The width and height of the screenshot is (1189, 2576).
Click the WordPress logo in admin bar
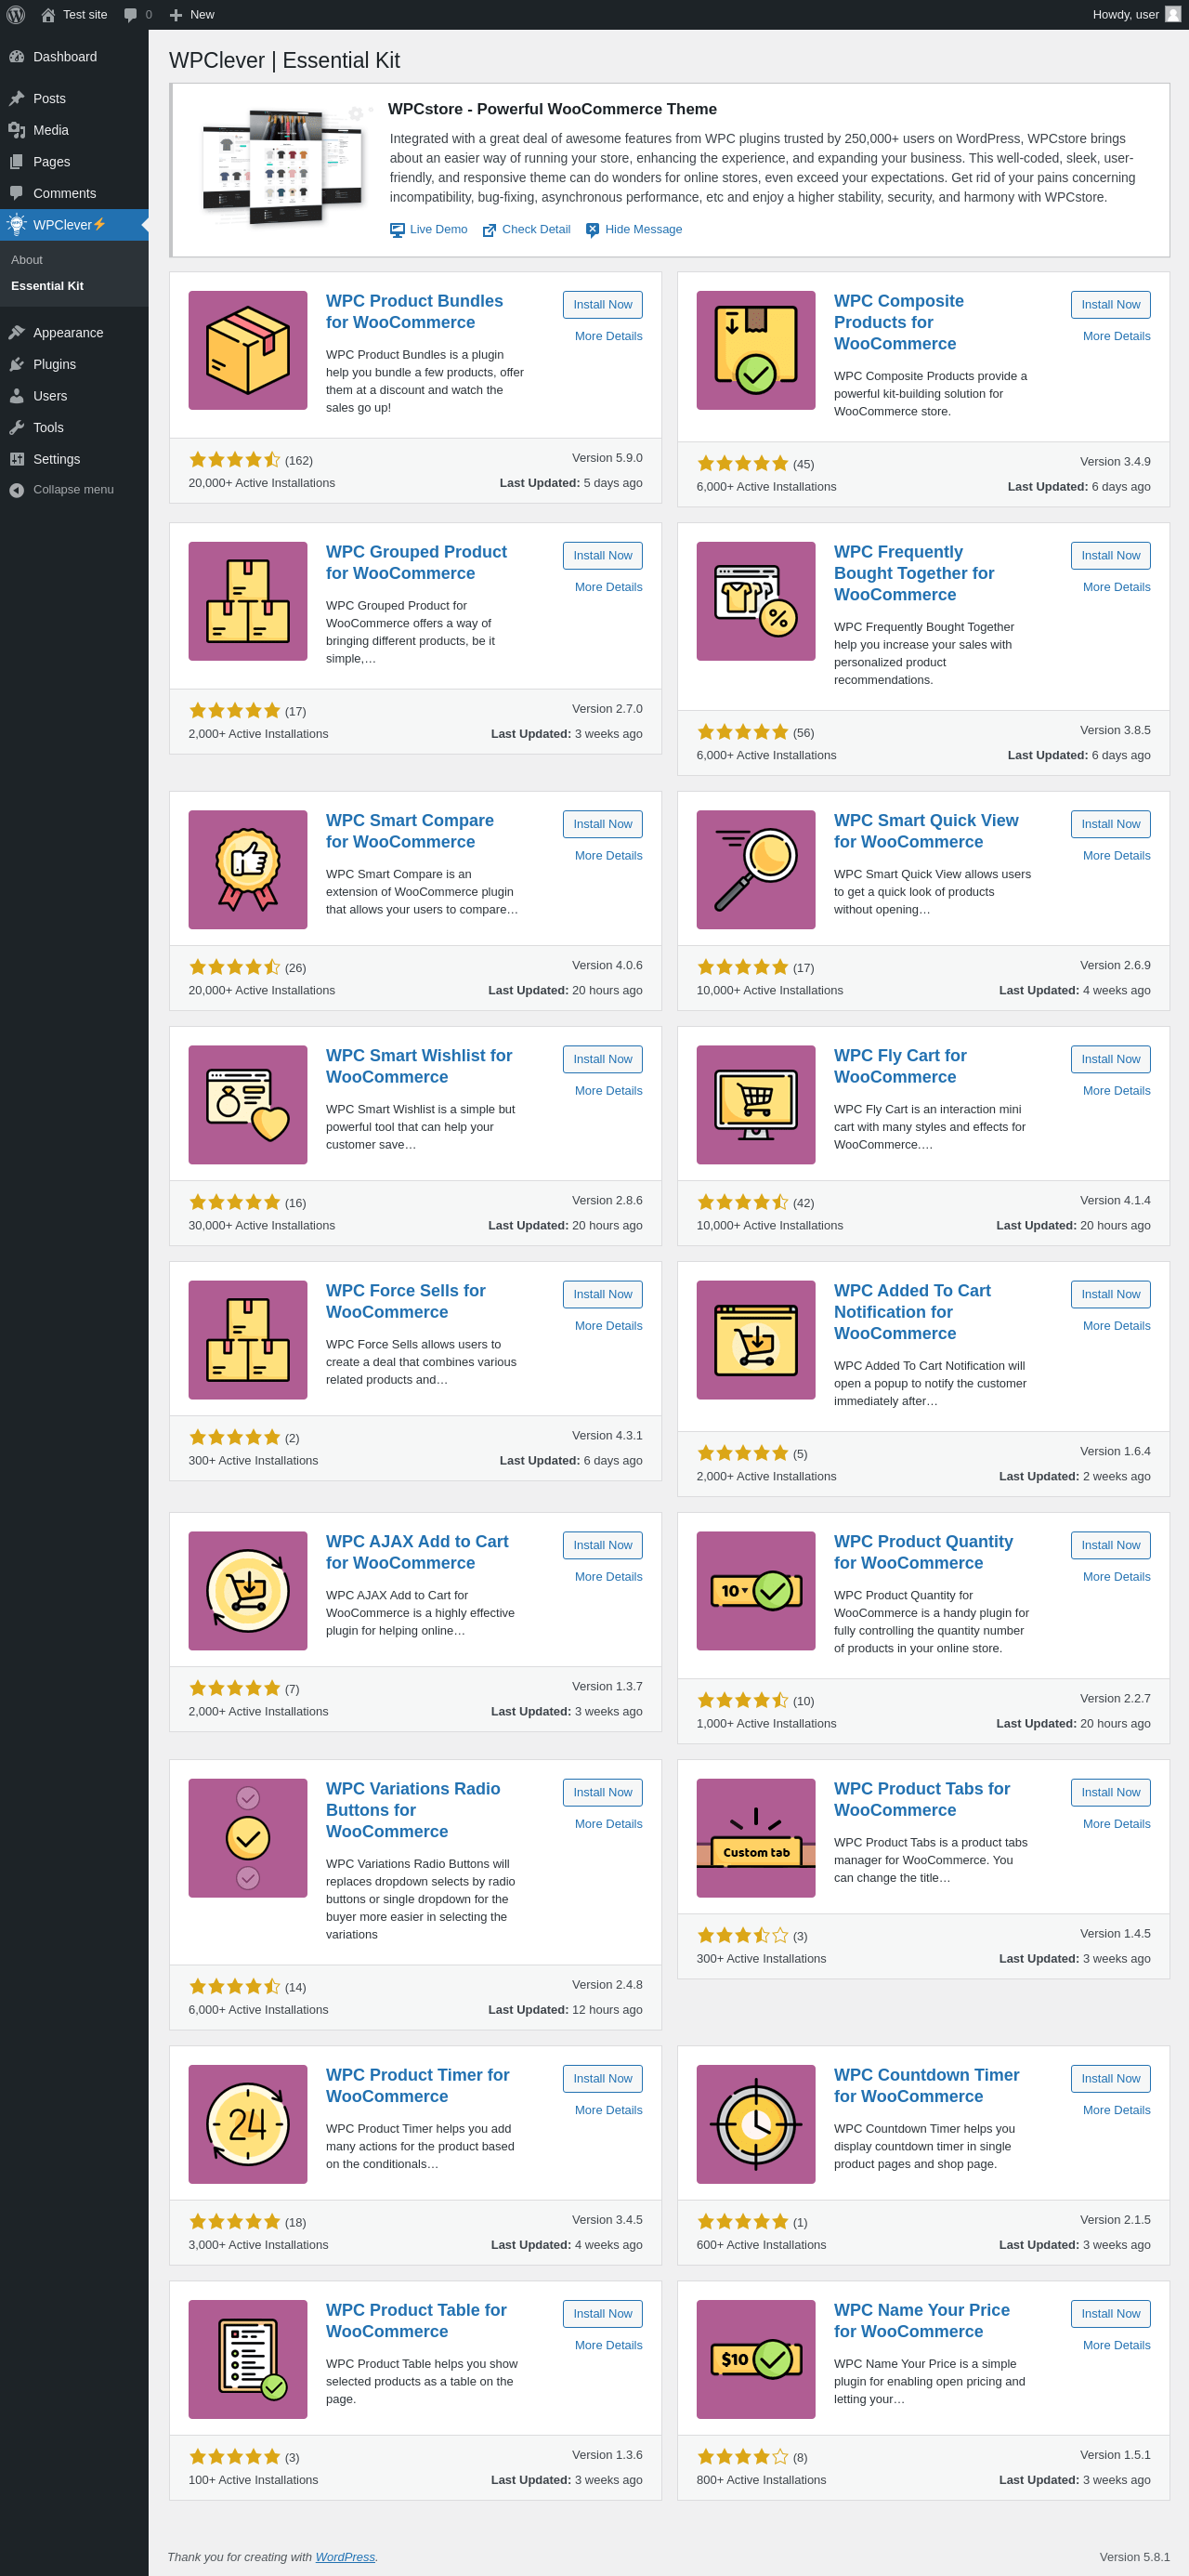(16, 14)
